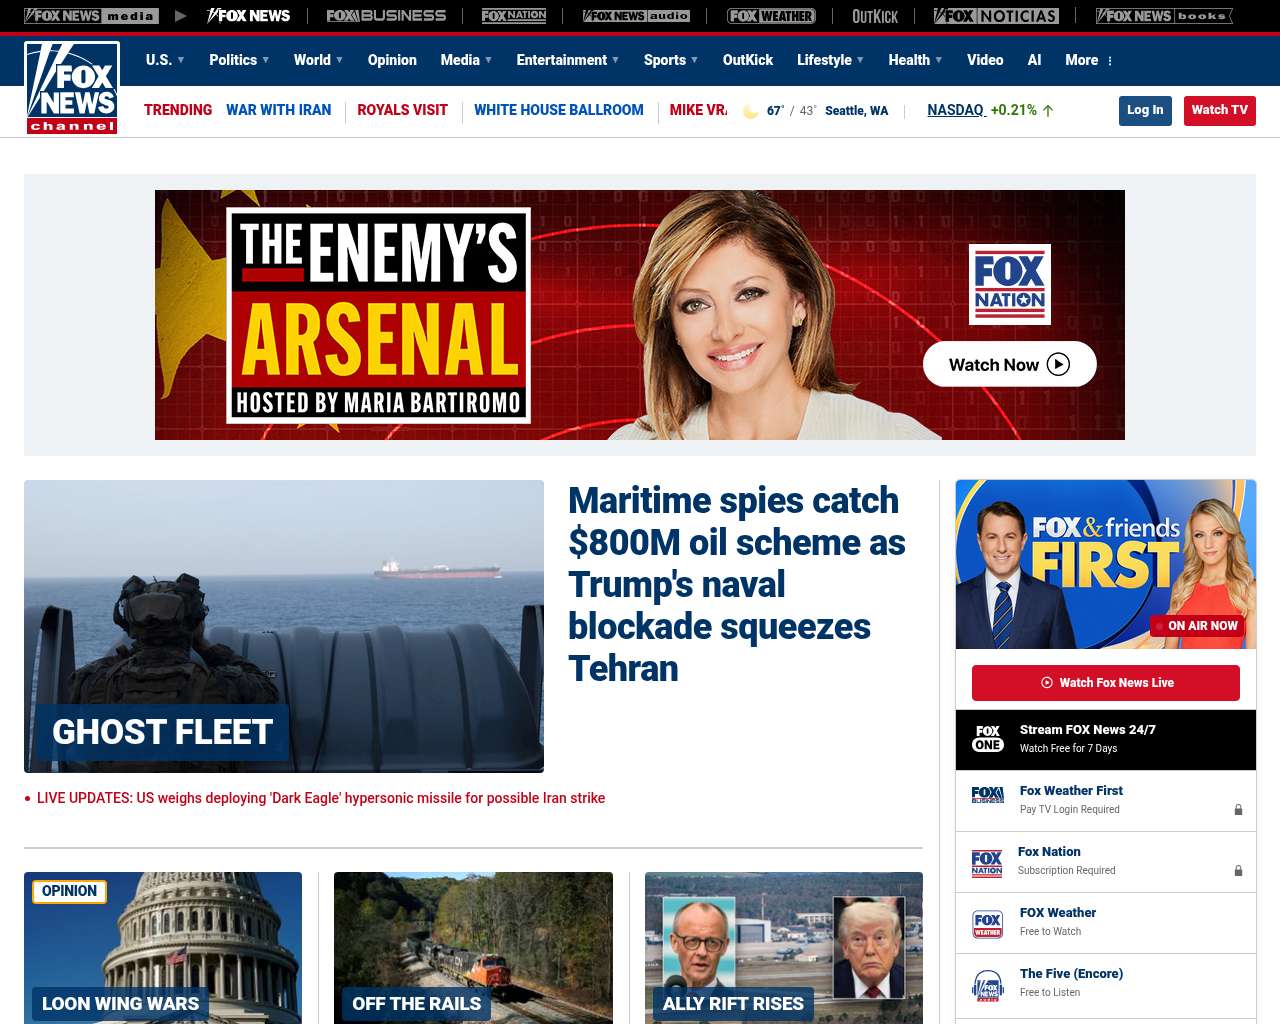The width and height of the screenshot is (1280, 1024).
Task: Open the Fox Noticias logo
Action: (x=996, y=16)
